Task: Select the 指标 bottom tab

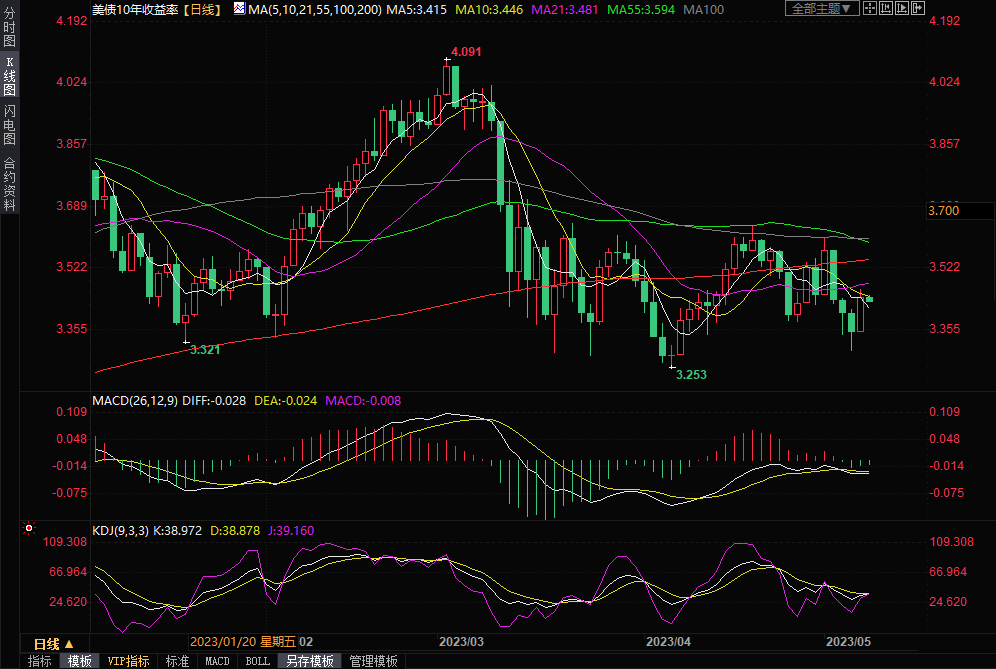Action: [40, 661]
